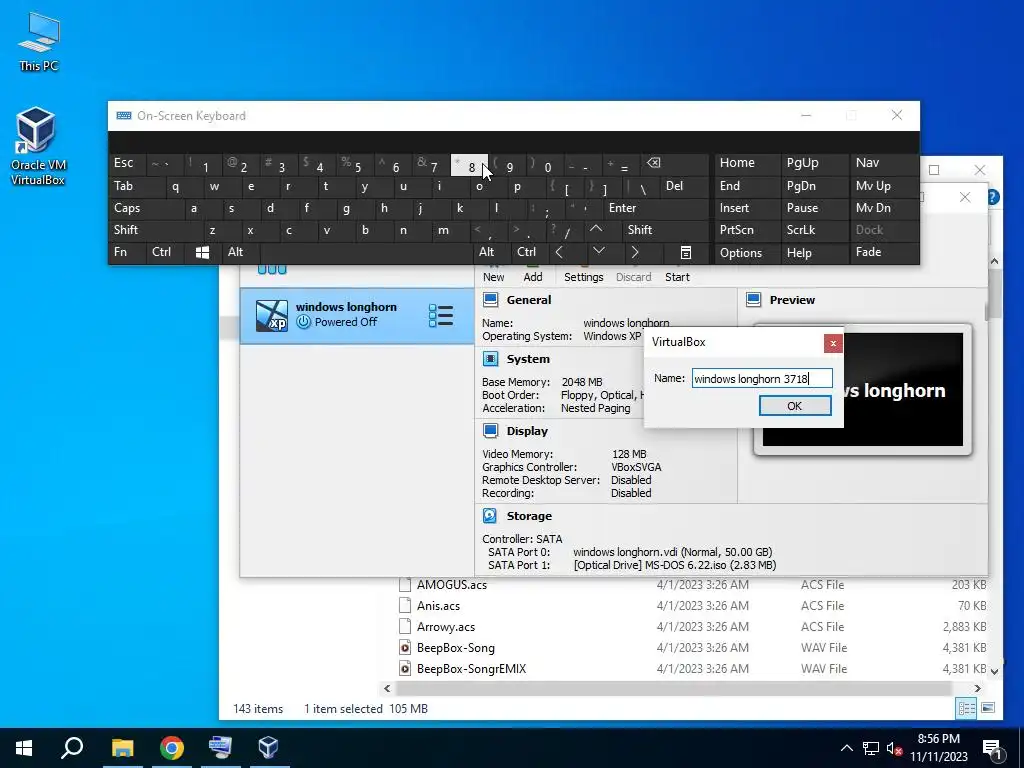Click the Name field in VirtualBox dialog
This screenshot has width=1024, height=768.
point(762,378)
